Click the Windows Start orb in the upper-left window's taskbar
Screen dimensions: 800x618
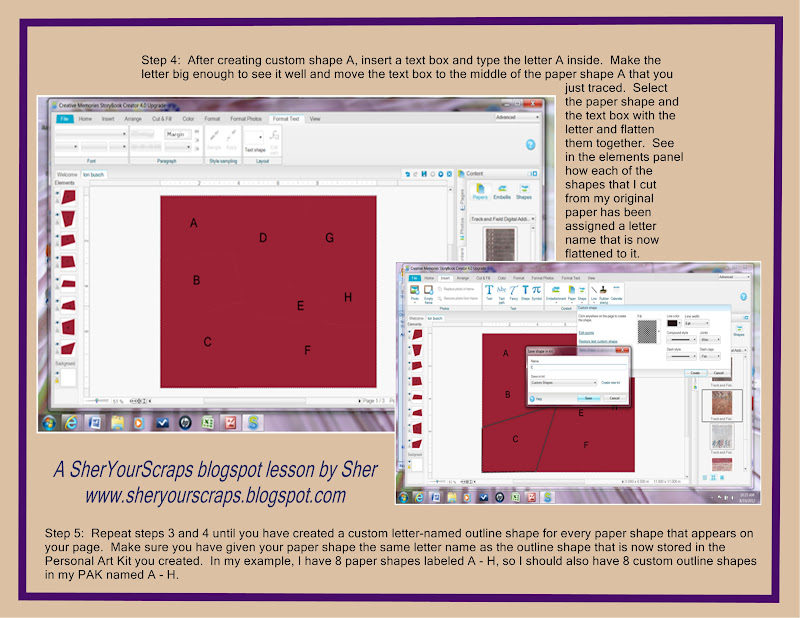pos(49,423)
